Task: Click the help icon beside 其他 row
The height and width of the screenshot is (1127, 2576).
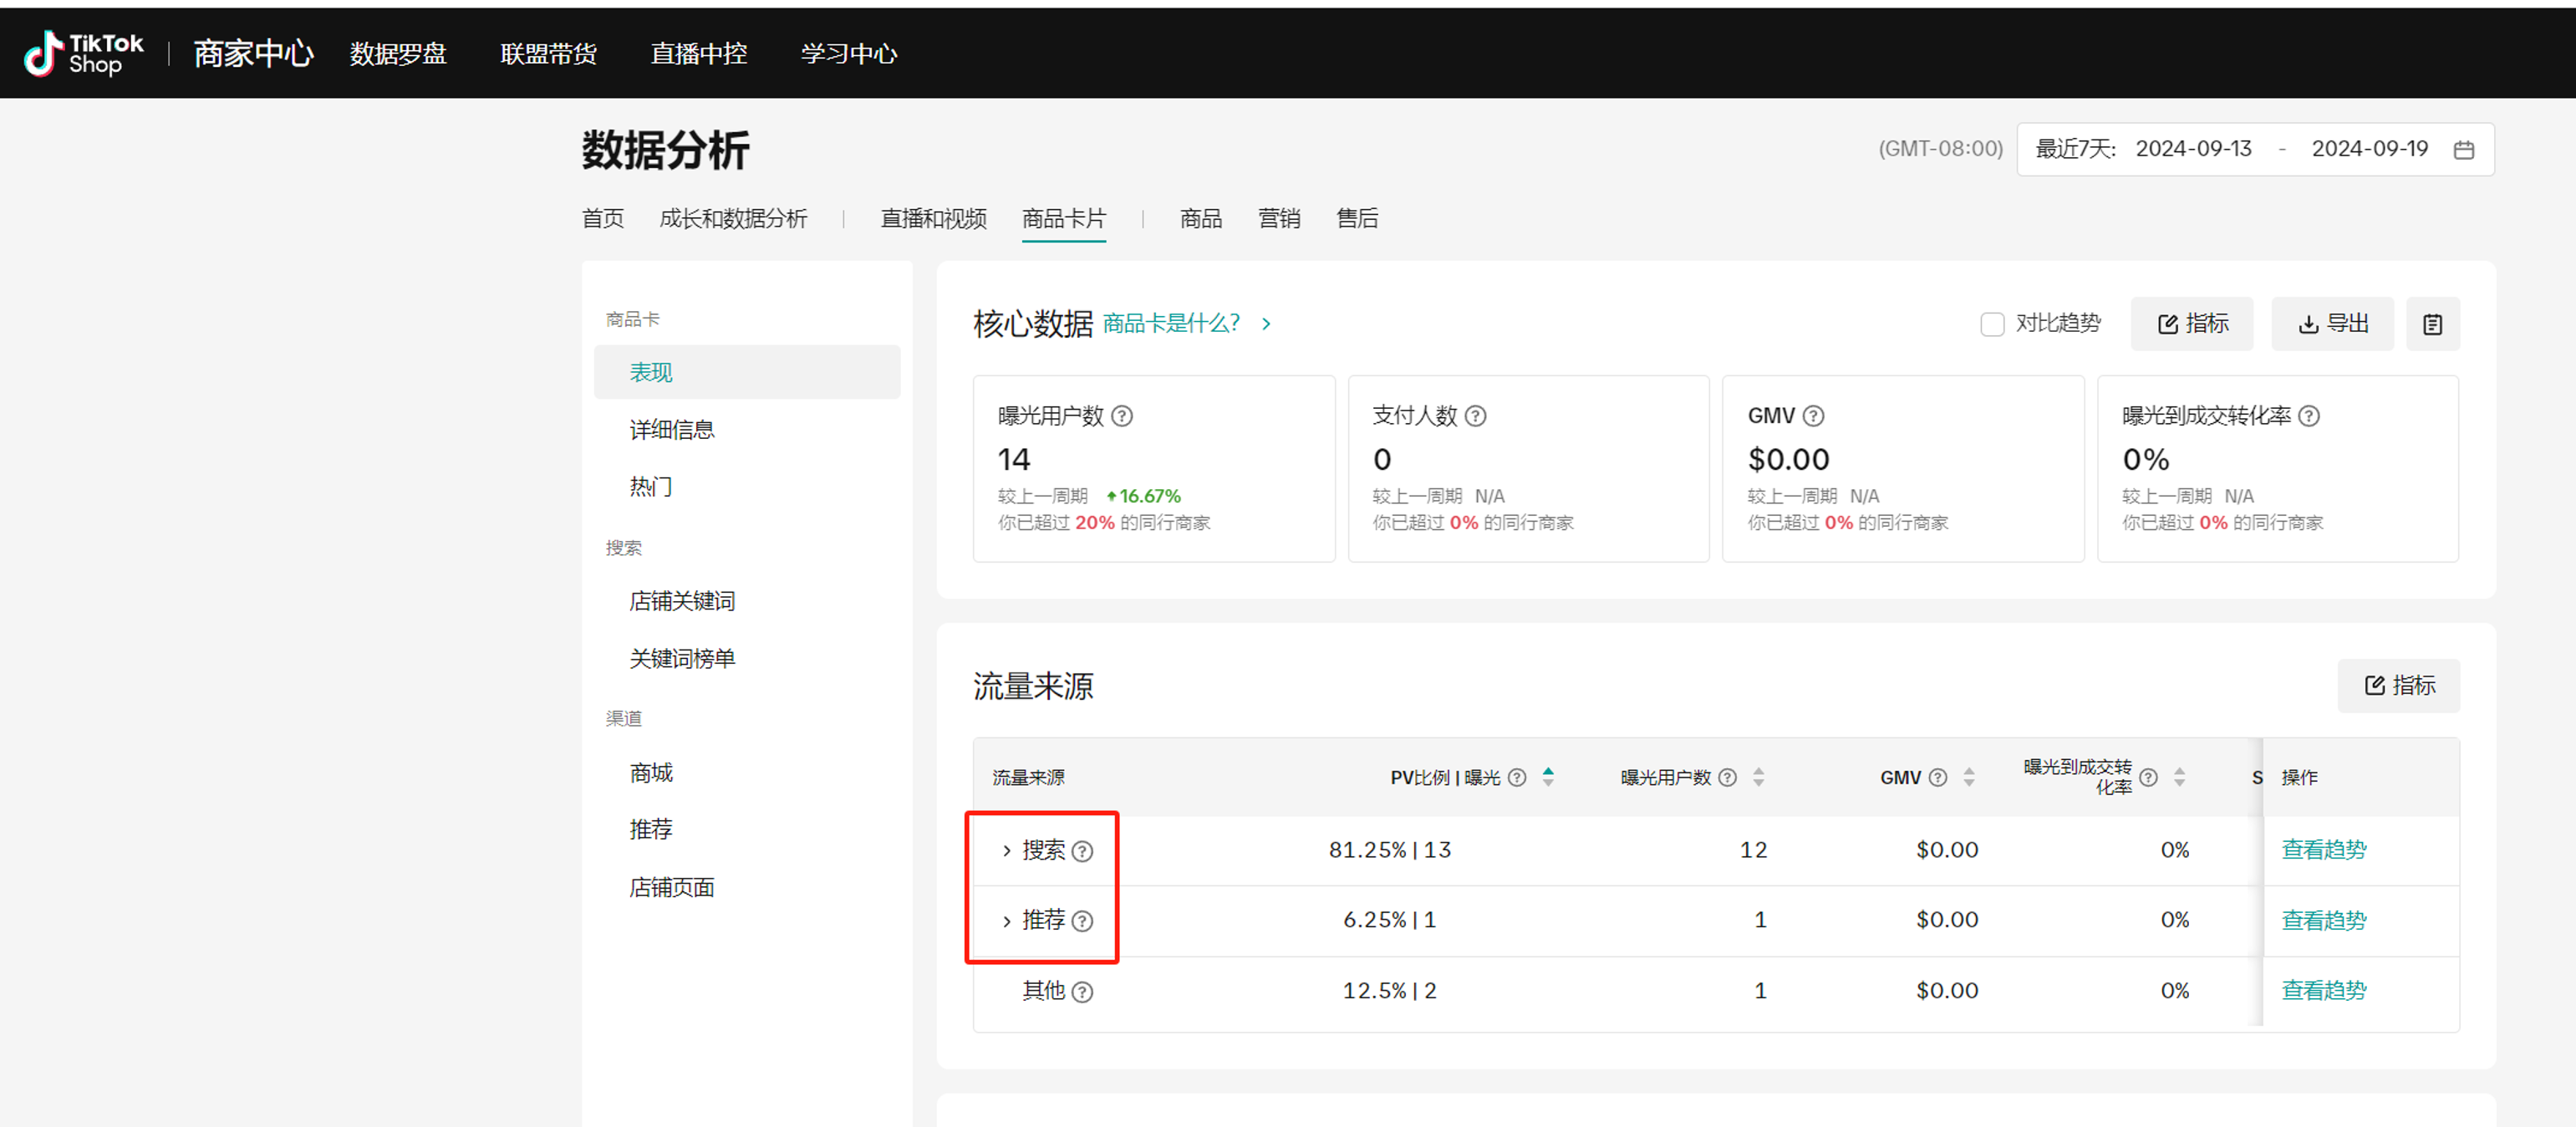Action: [x=1082, y=992]
